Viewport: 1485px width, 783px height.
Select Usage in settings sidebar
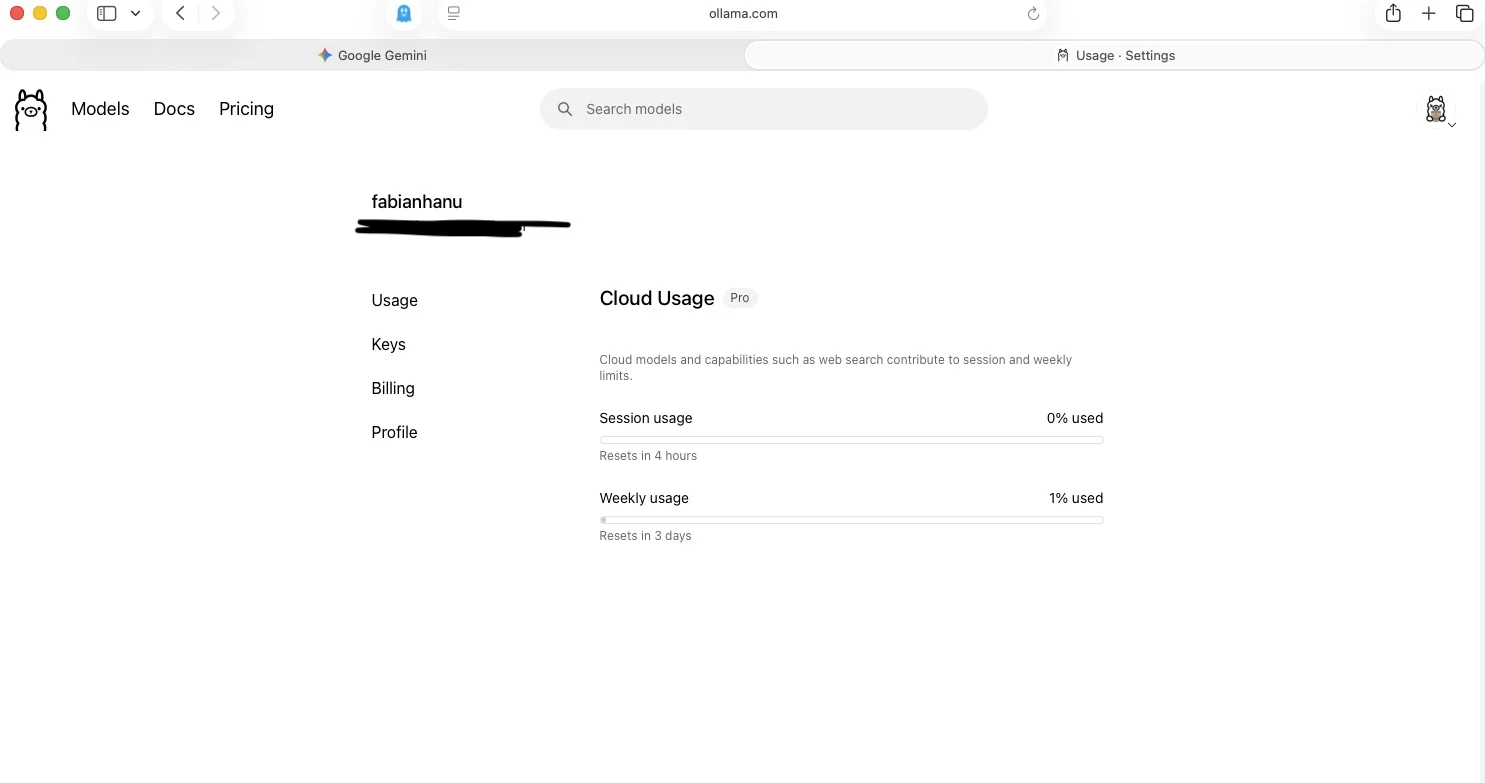click(x=394, y=300)
